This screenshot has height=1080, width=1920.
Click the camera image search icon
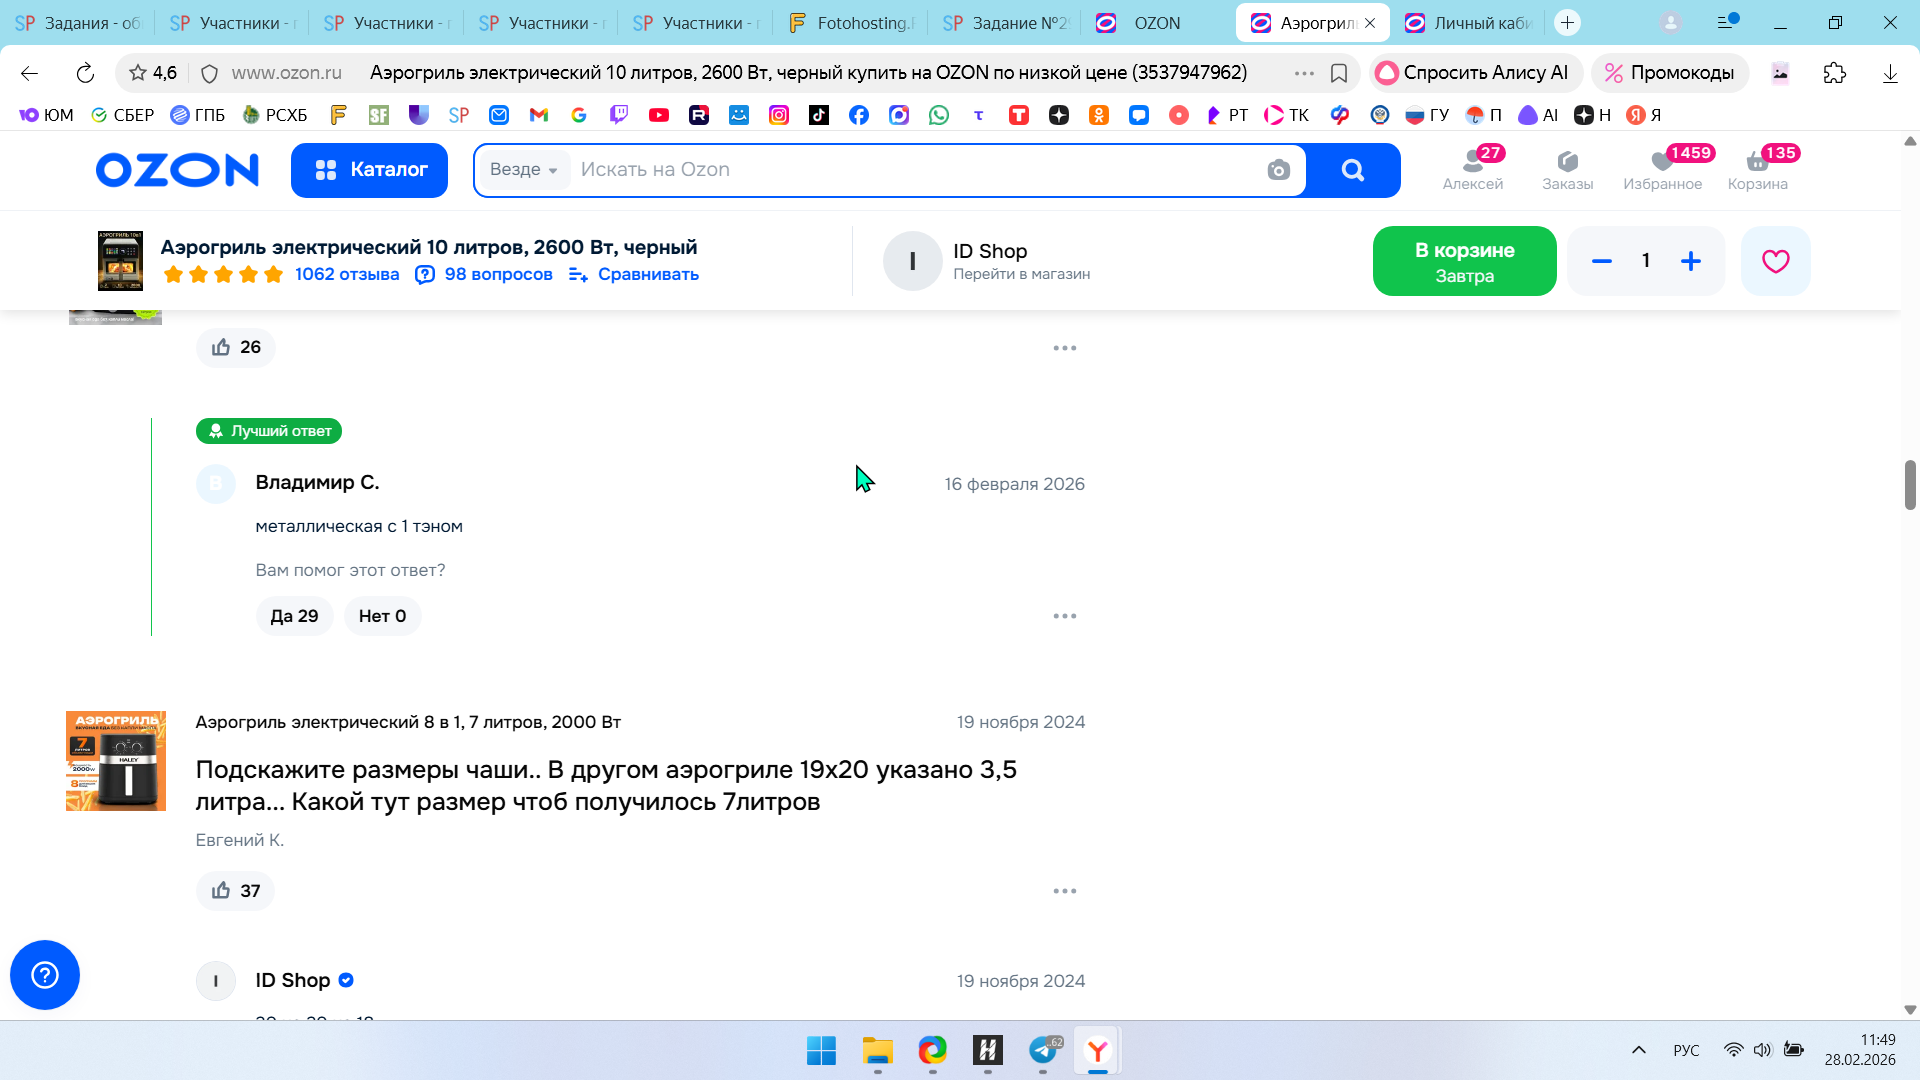point(1278,170)
